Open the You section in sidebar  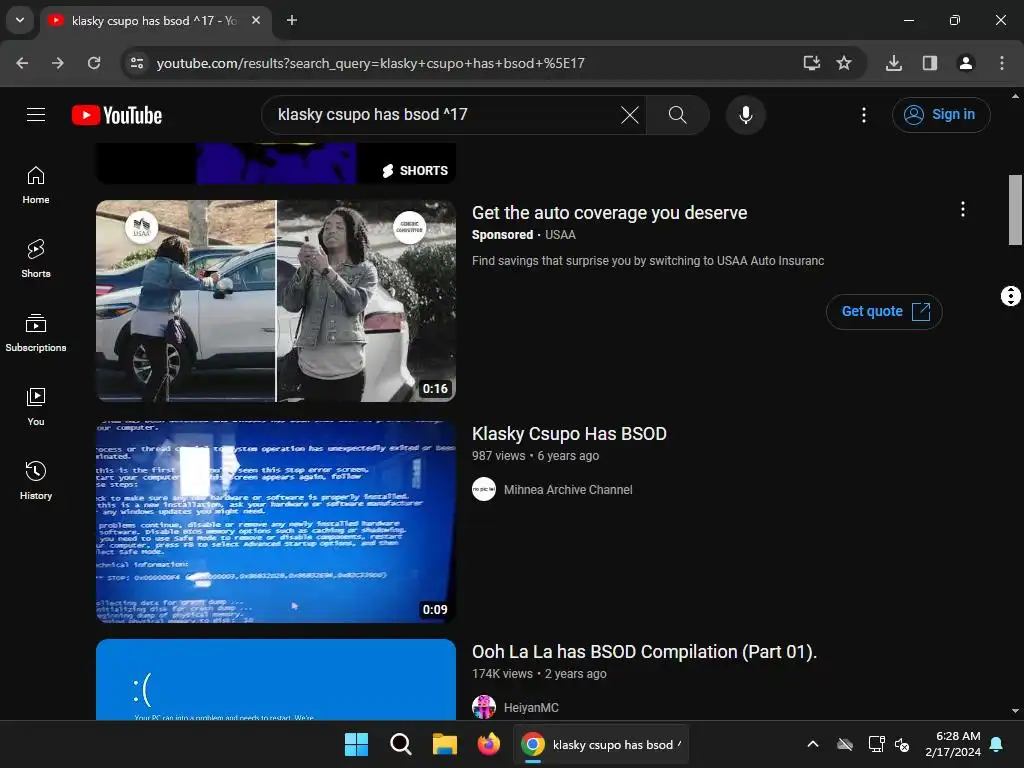click(36, 406)
